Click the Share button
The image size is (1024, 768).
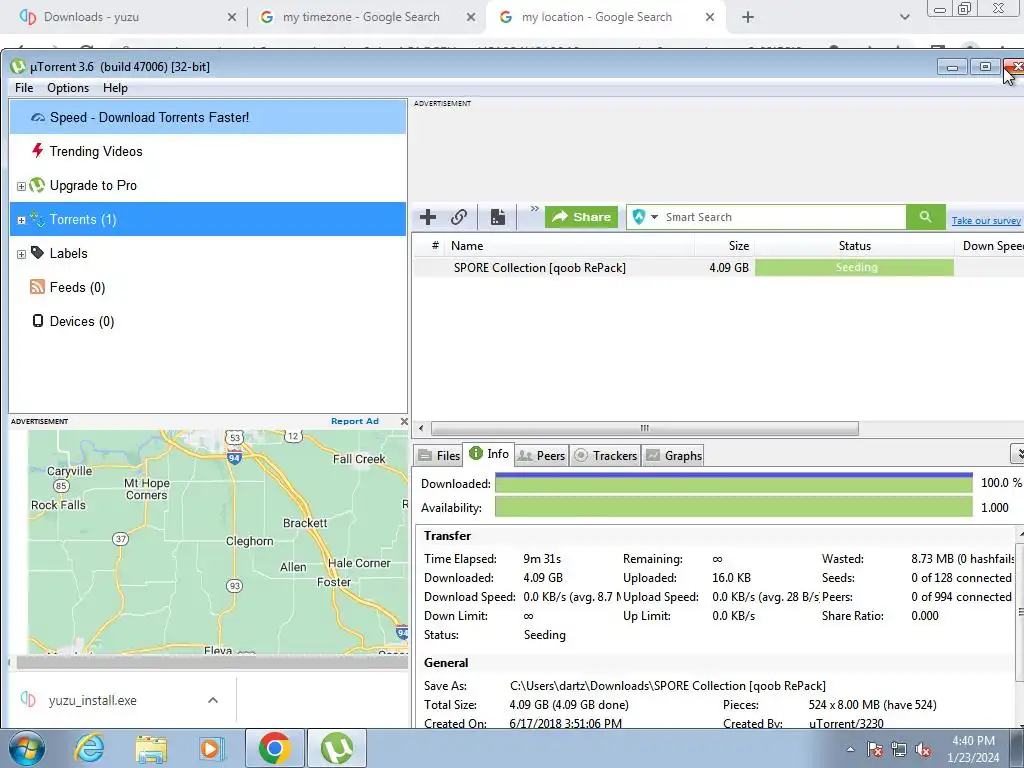pyautogui.click(x=581, y=217)
